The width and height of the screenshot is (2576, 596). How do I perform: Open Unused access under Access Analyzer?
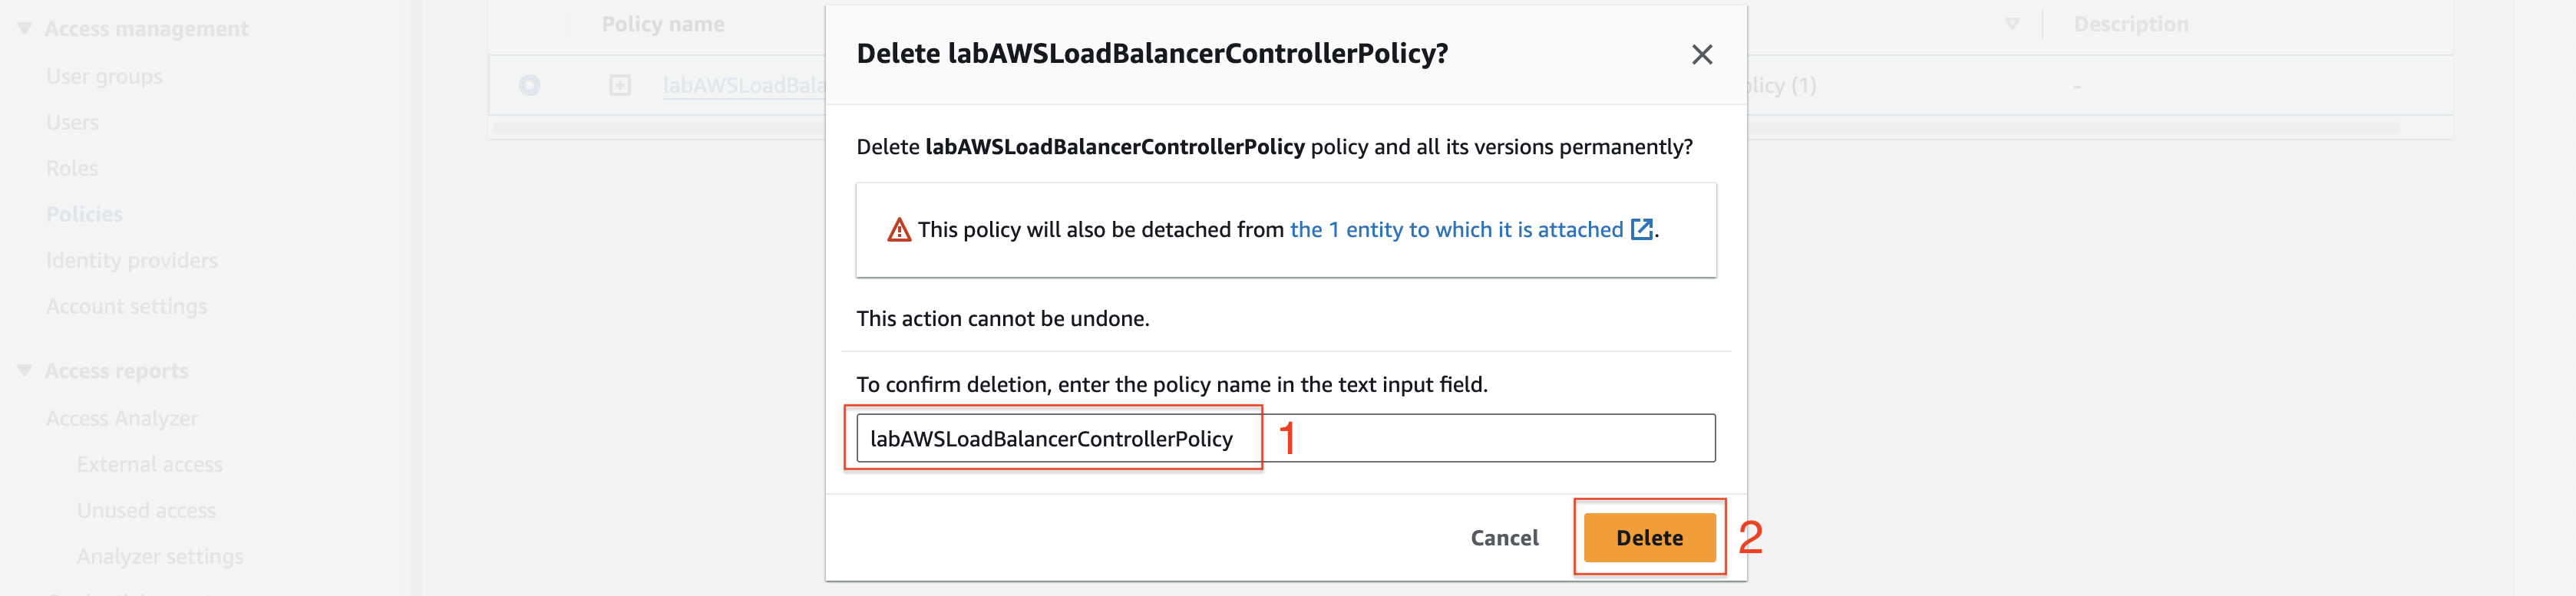[146, 510]
